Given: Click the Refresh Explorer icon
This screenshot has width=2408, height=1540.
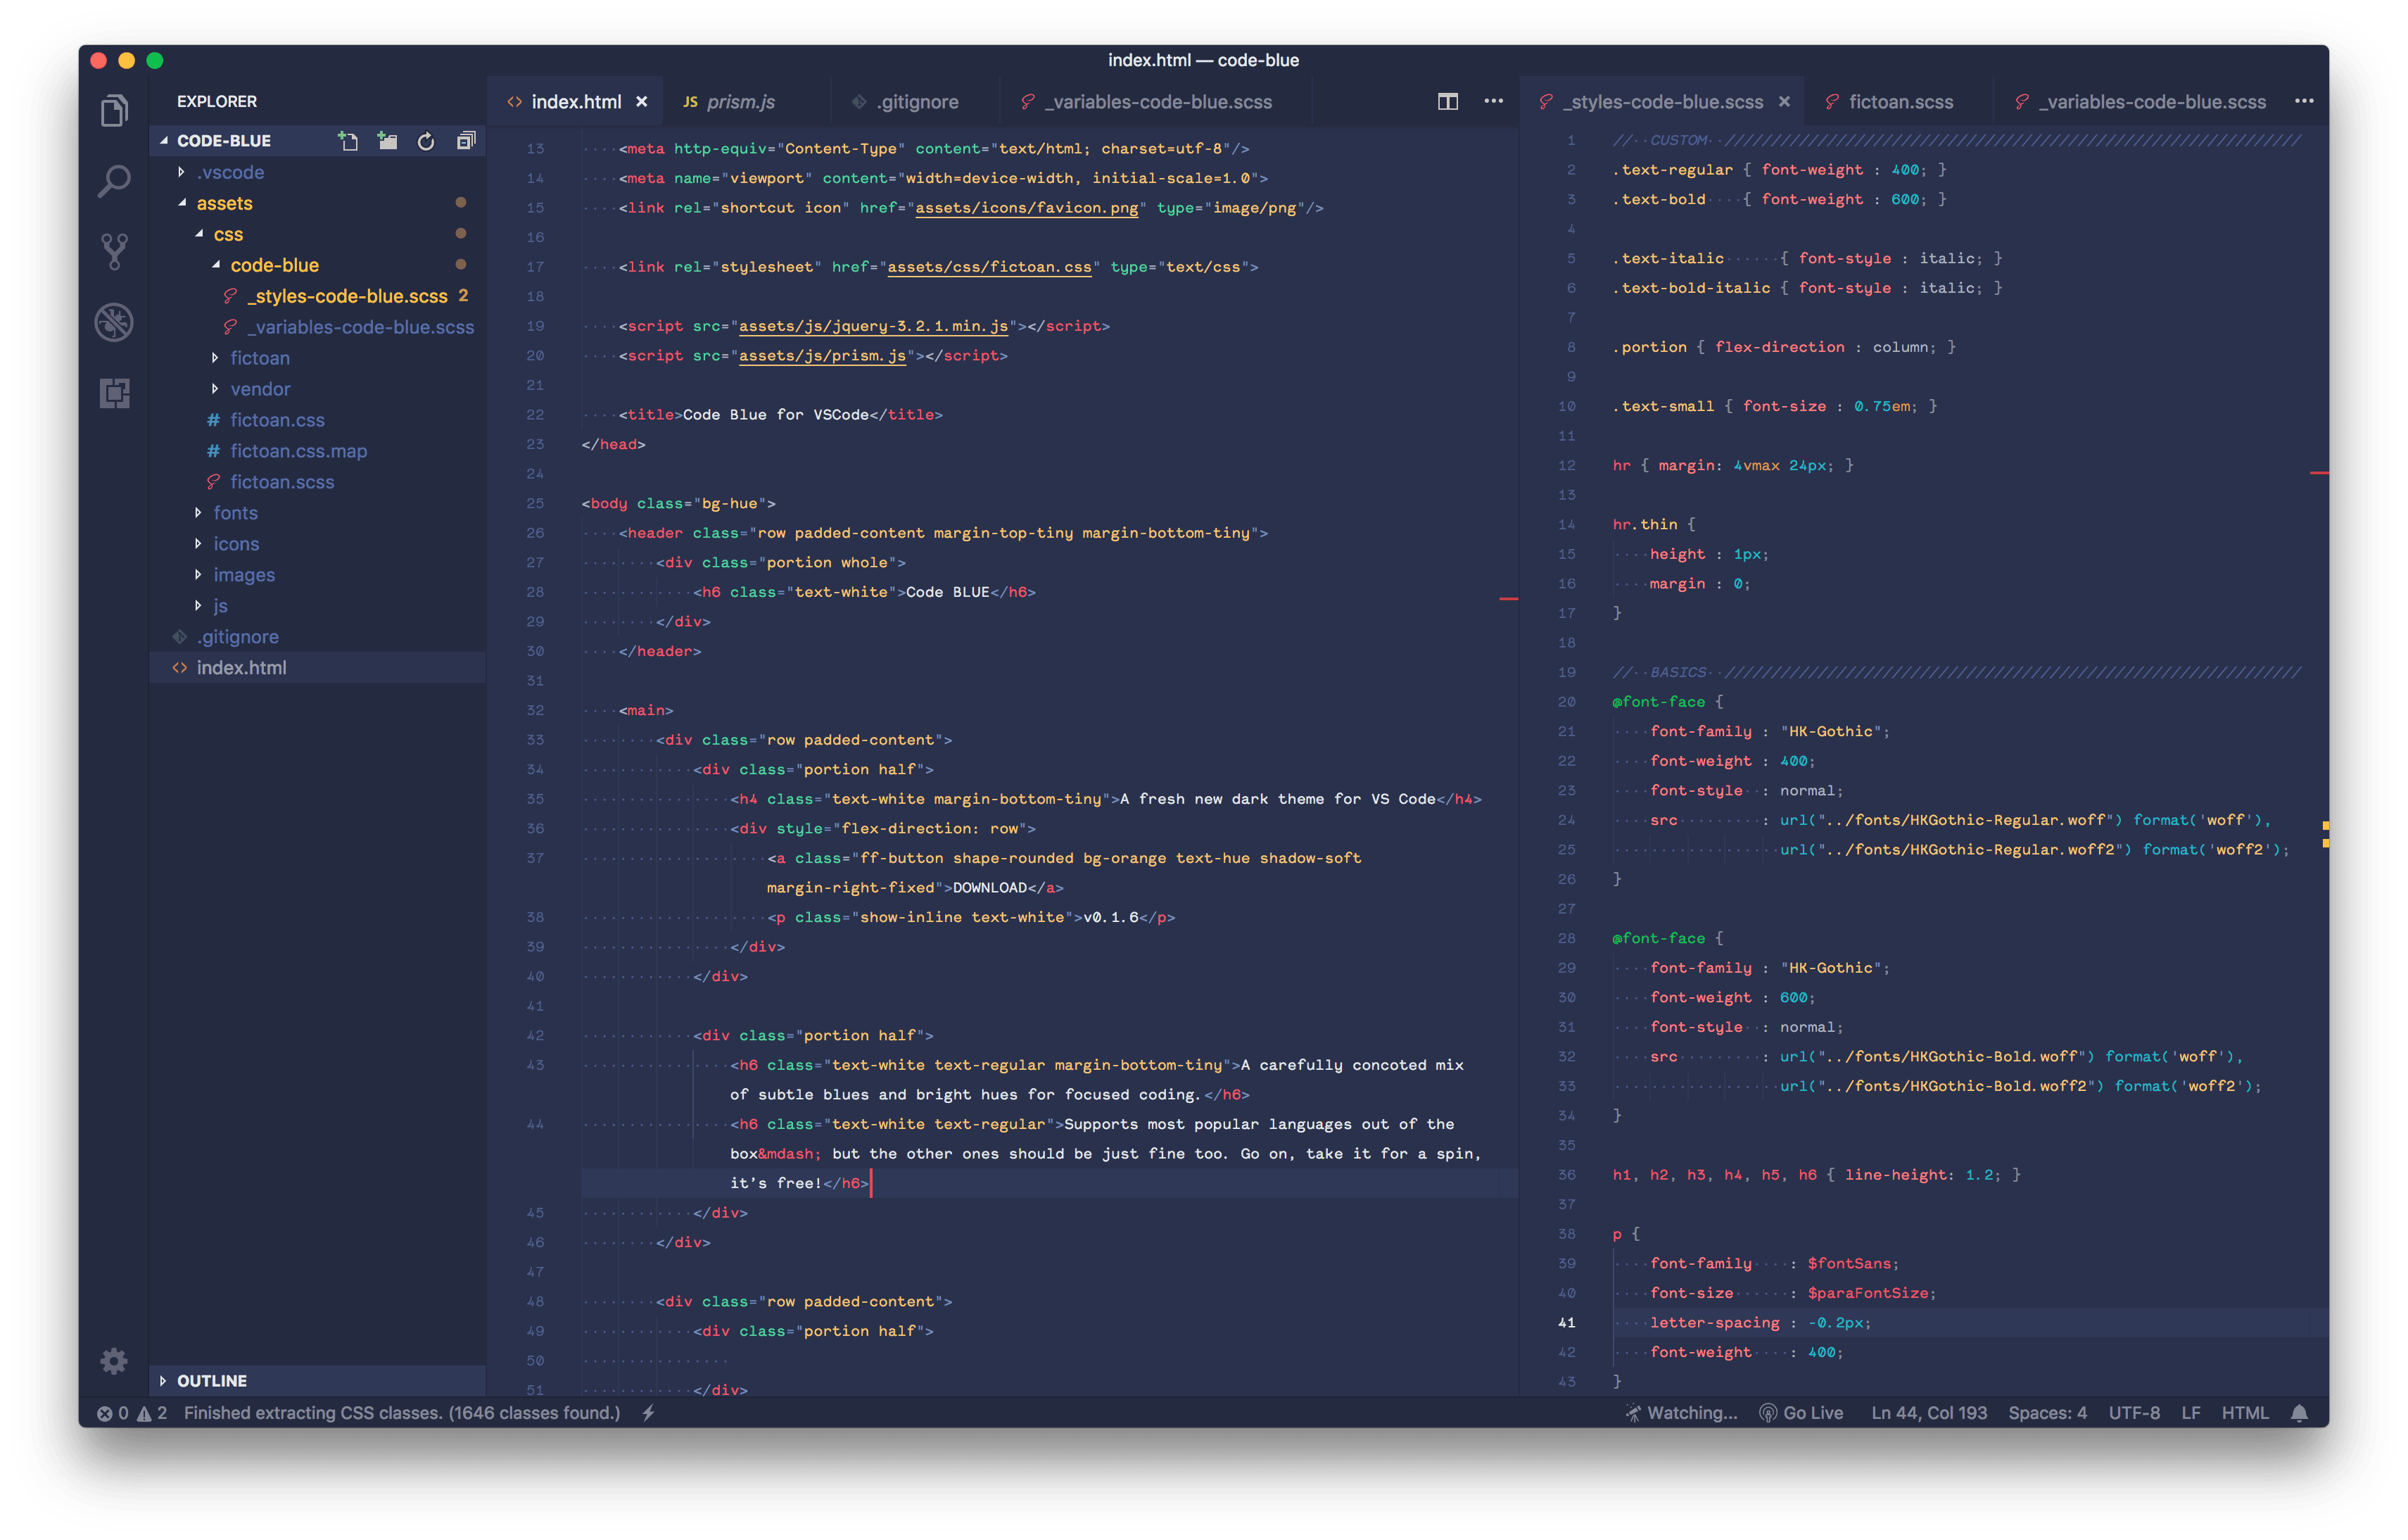Looking at the screenshot, I should click(x=426, y=141).
